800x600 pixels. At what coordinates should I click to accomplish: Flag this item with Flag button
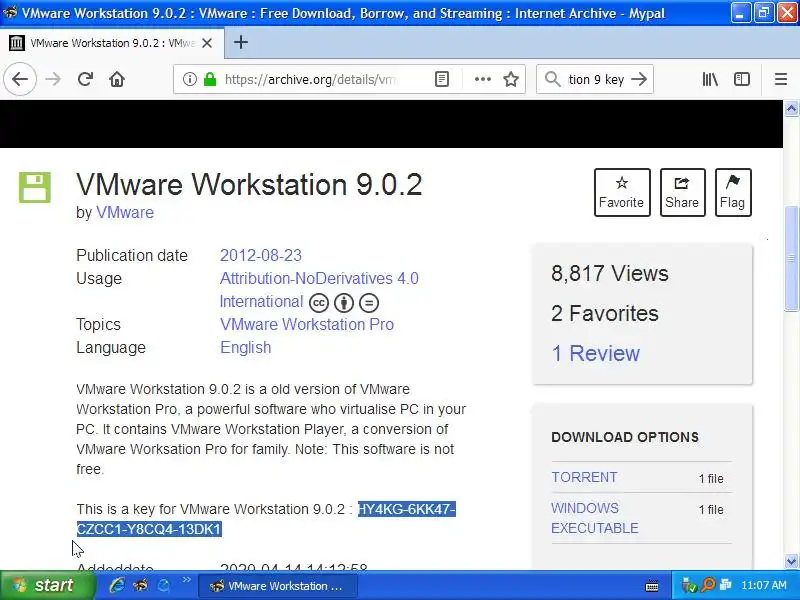[x=733, y=192]
